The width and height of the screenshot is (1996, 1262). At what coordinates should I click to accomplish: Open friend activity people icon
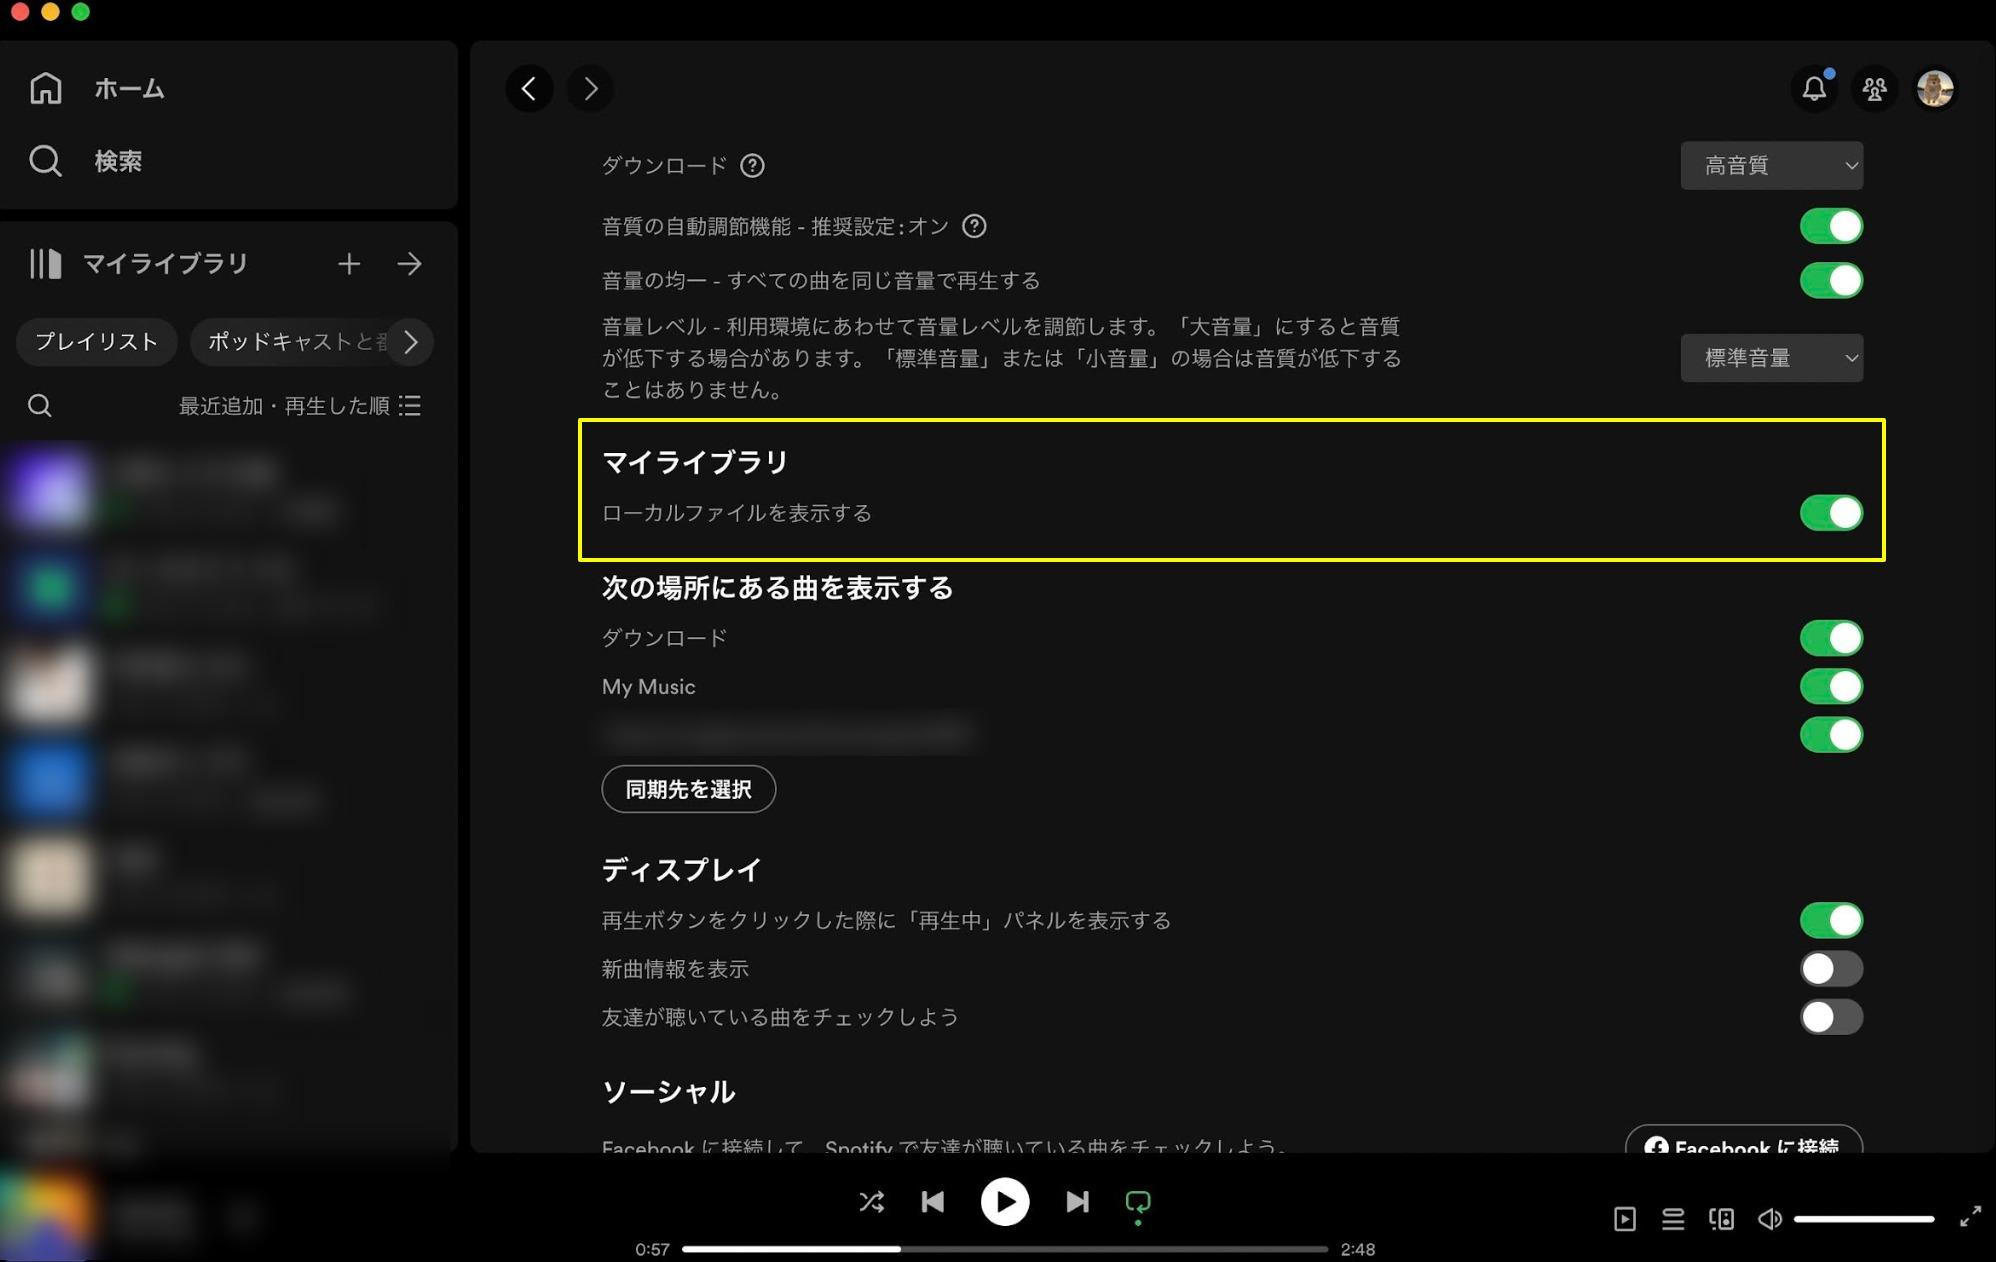click(x=1874, y=89)
